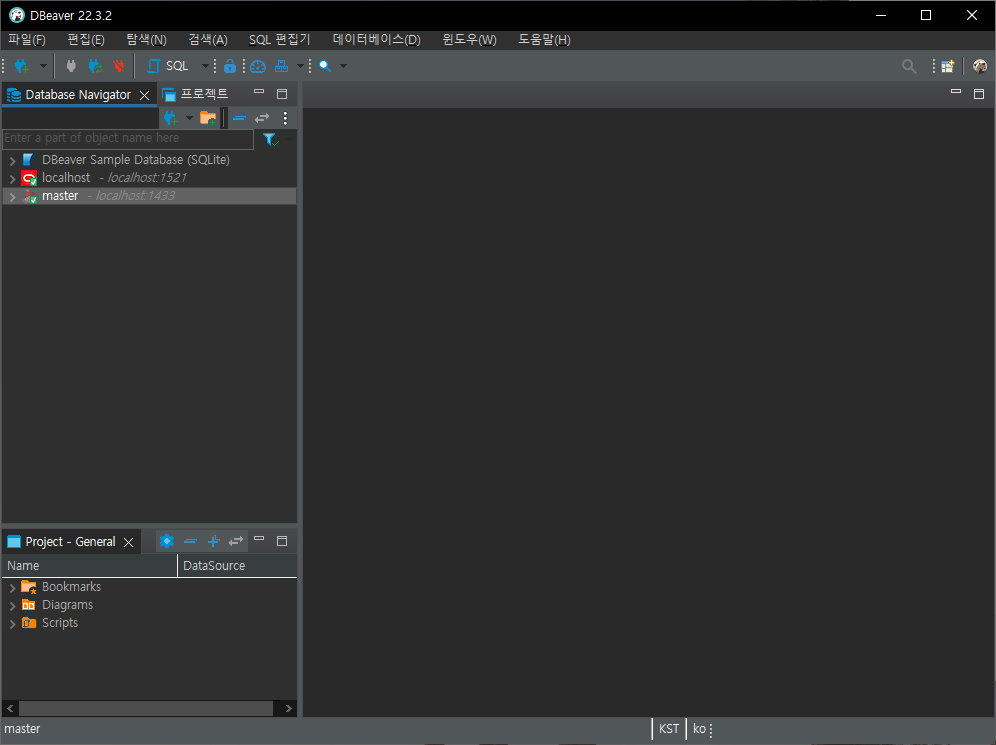Image resolution: width=996 pixels, height=745 pixels.
Task: Toggle link with editor in Database Navigator
Action: pos(262,118)
